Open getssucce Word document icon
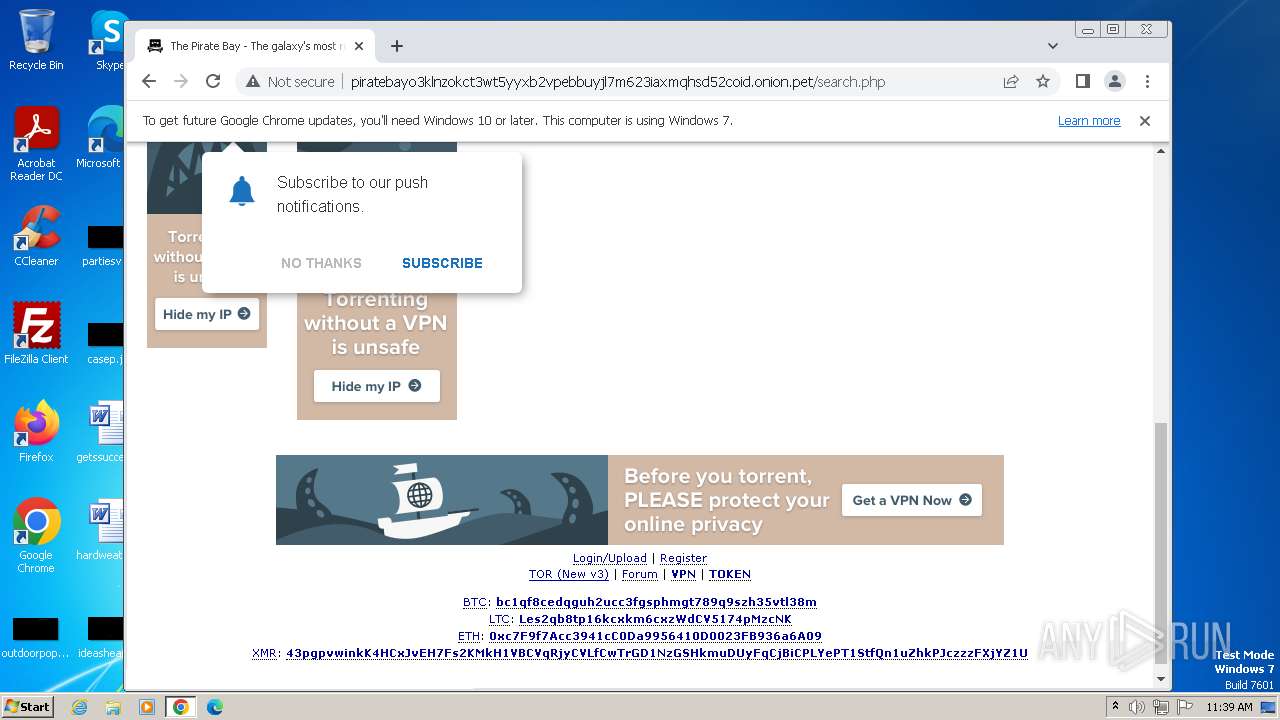This screenshot has height=720, width=1280. click(100, 432)
